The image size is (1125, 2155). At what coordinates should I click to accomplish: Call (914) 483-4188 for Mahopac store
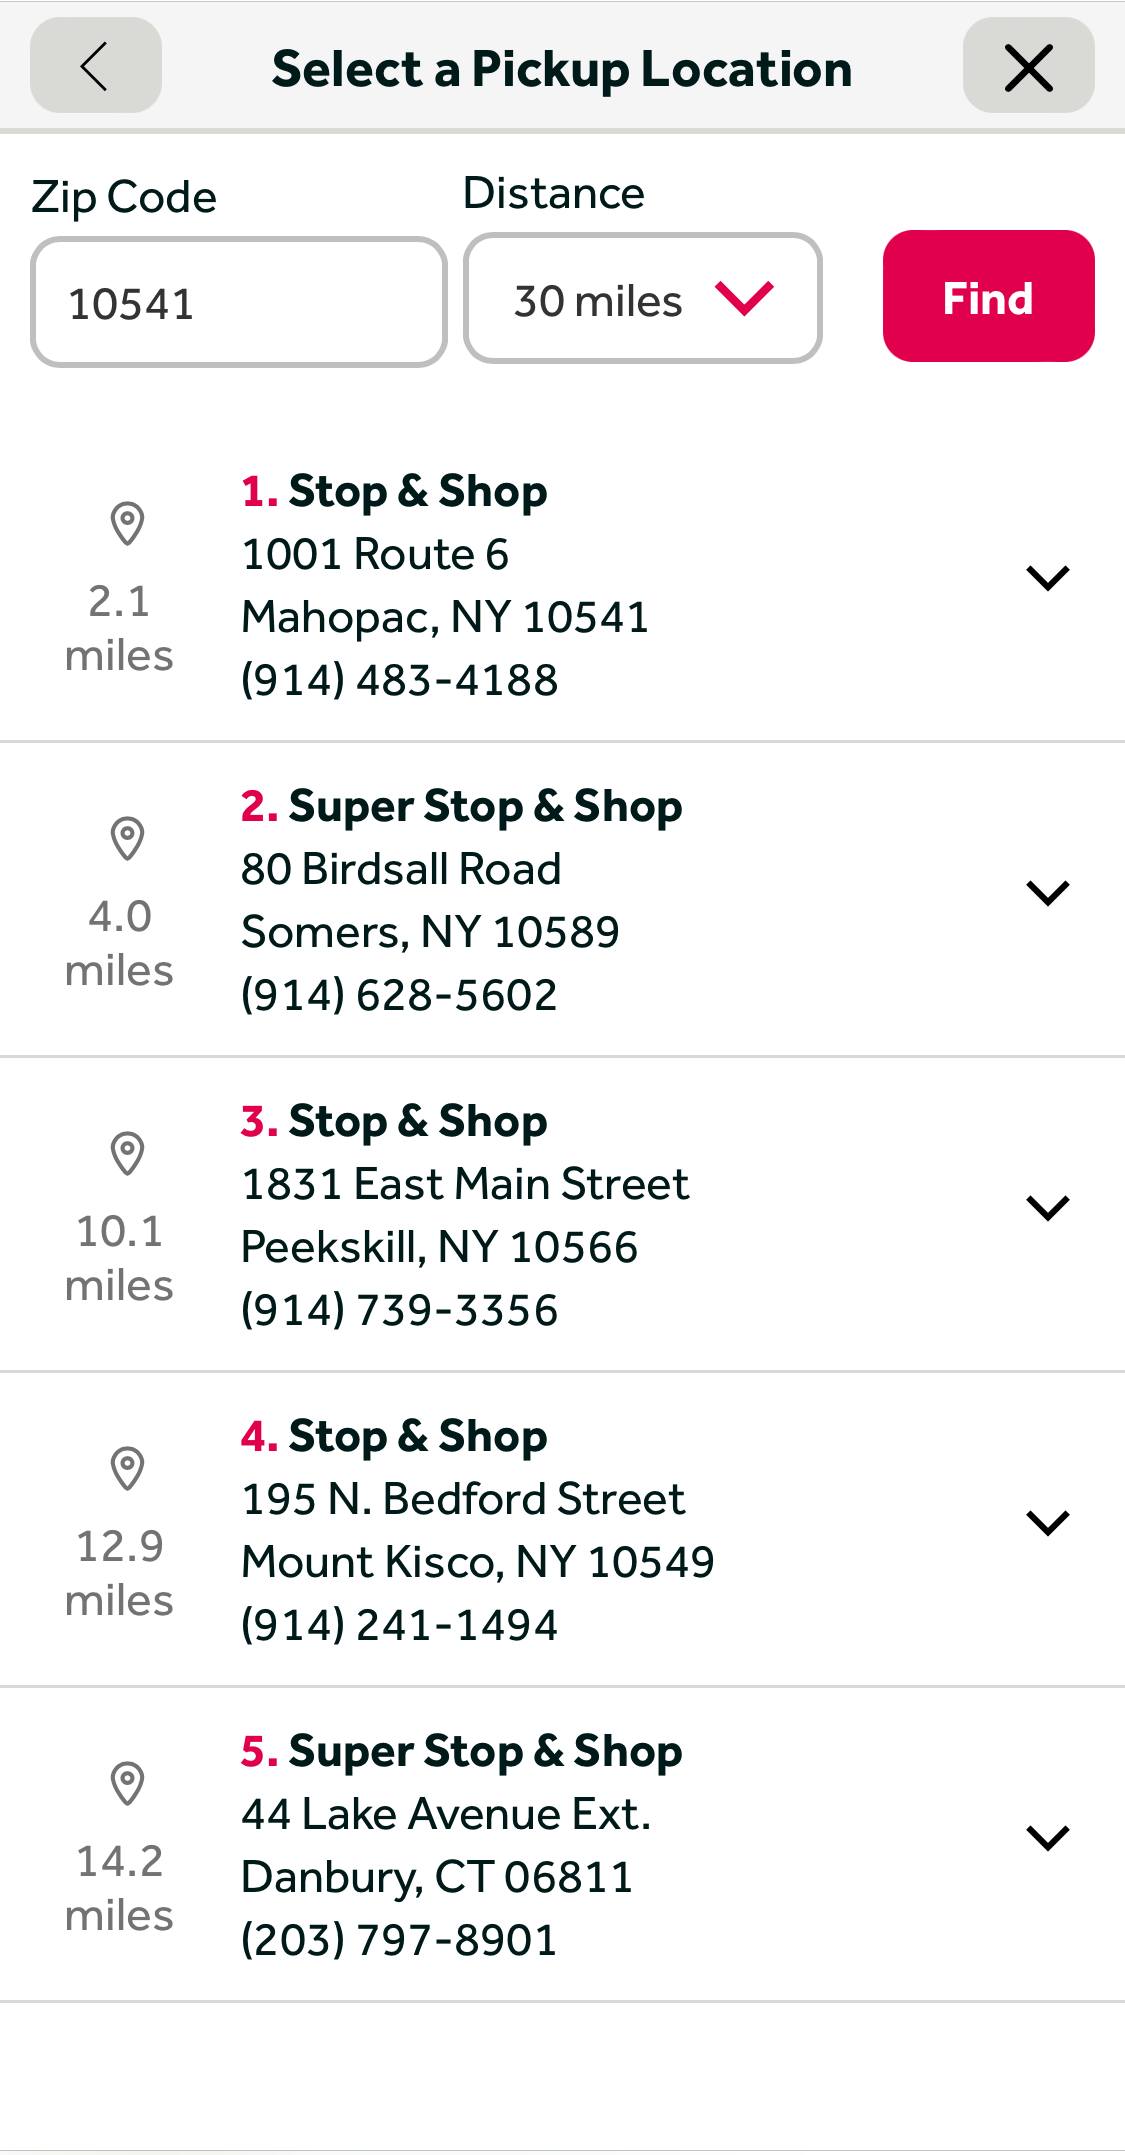tap(398, 679)
